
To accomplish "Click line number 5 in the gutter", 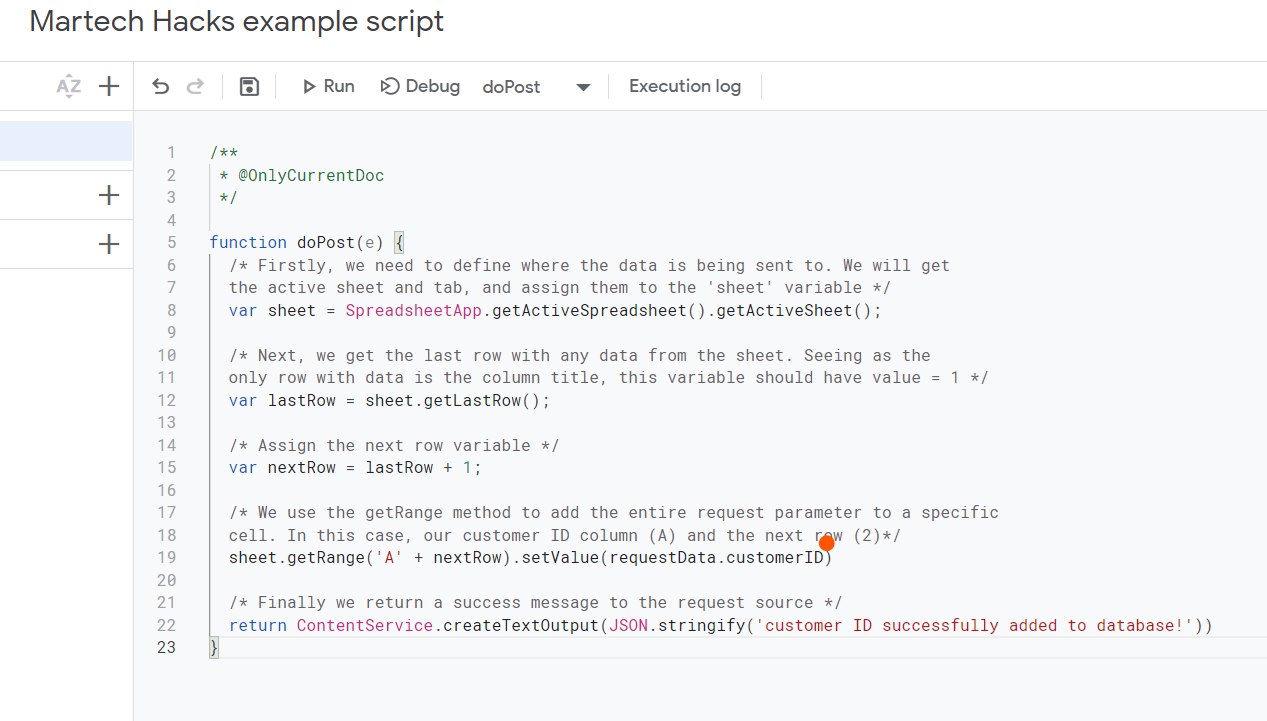I will click(x=172, y=243).
